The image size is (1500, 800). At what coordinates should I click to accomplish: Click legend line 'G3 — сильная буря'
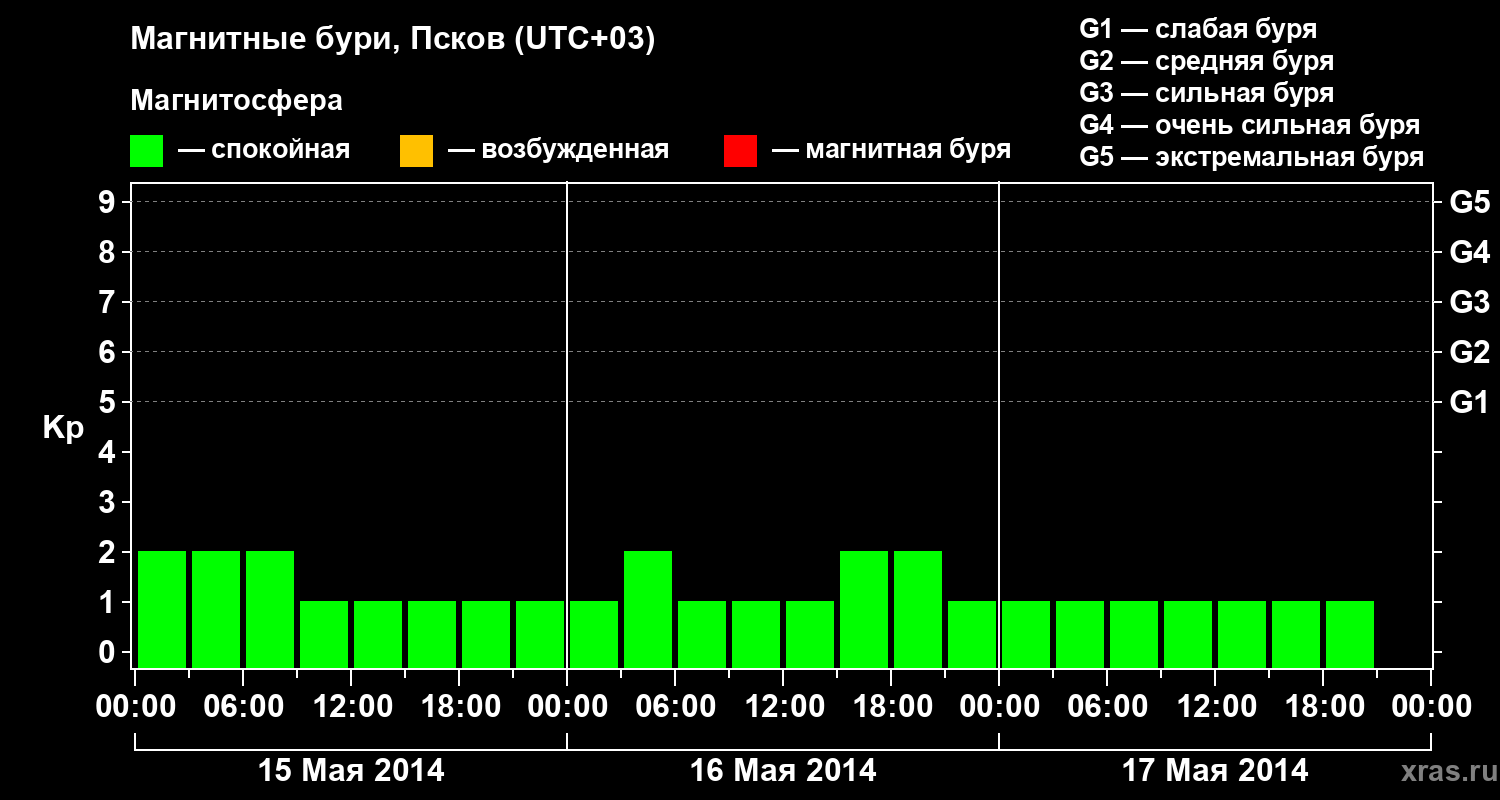point(1206,93)
